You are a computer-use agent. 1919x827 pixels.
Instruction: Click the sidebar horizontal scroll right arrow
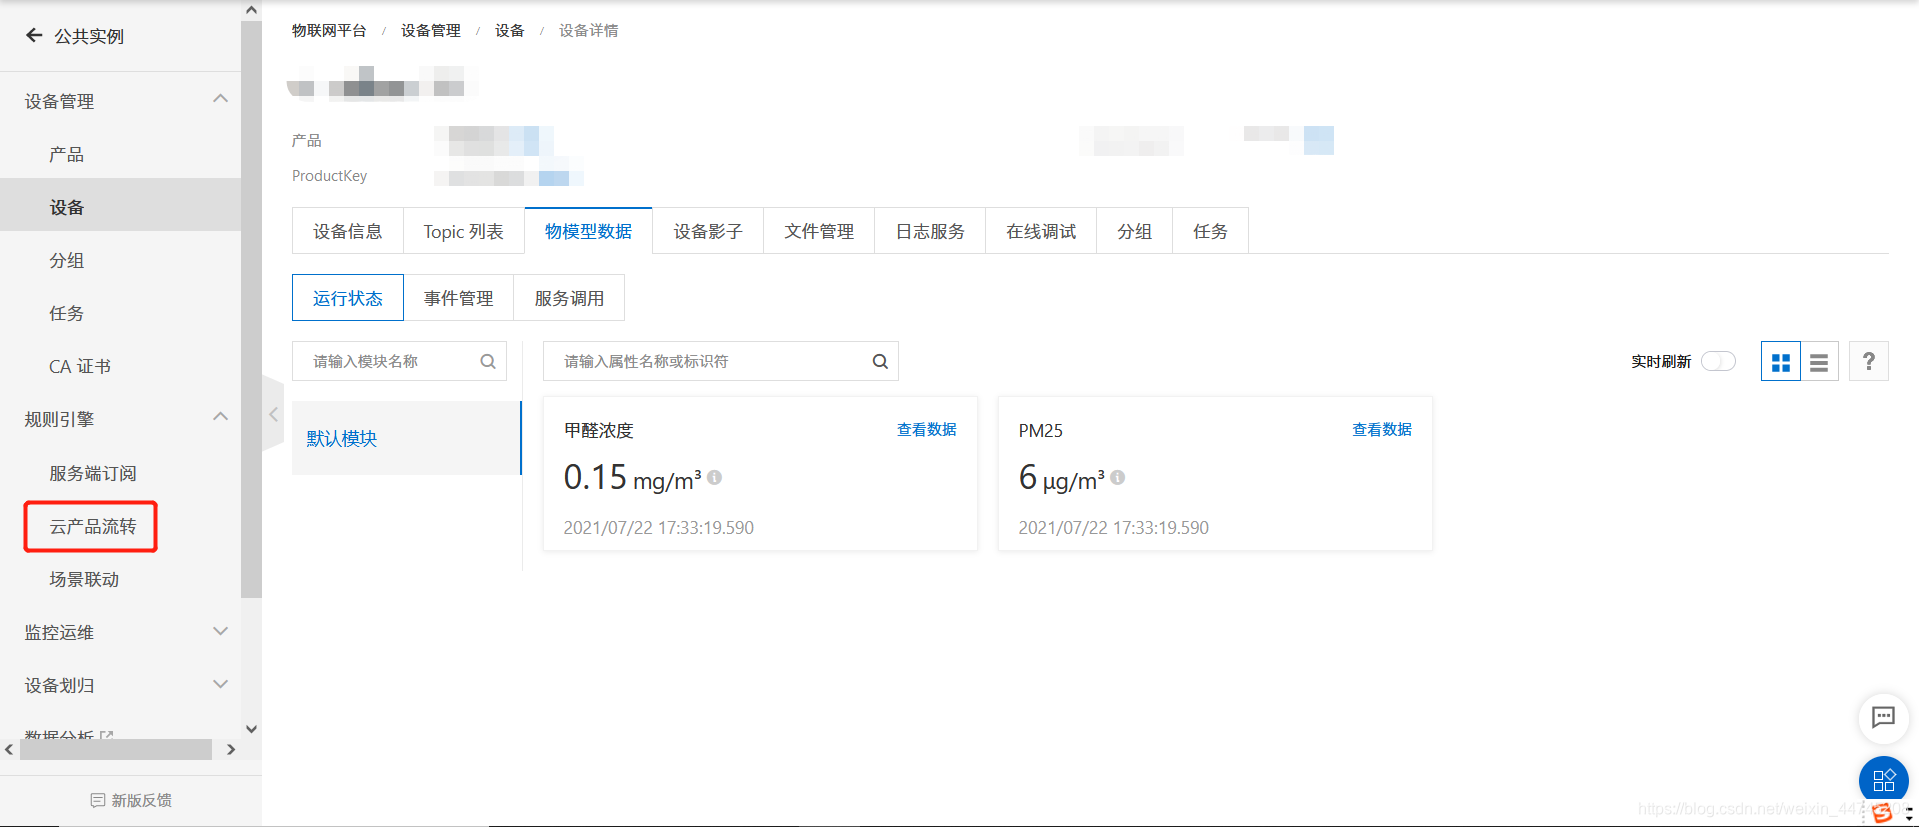coord(231,749)
